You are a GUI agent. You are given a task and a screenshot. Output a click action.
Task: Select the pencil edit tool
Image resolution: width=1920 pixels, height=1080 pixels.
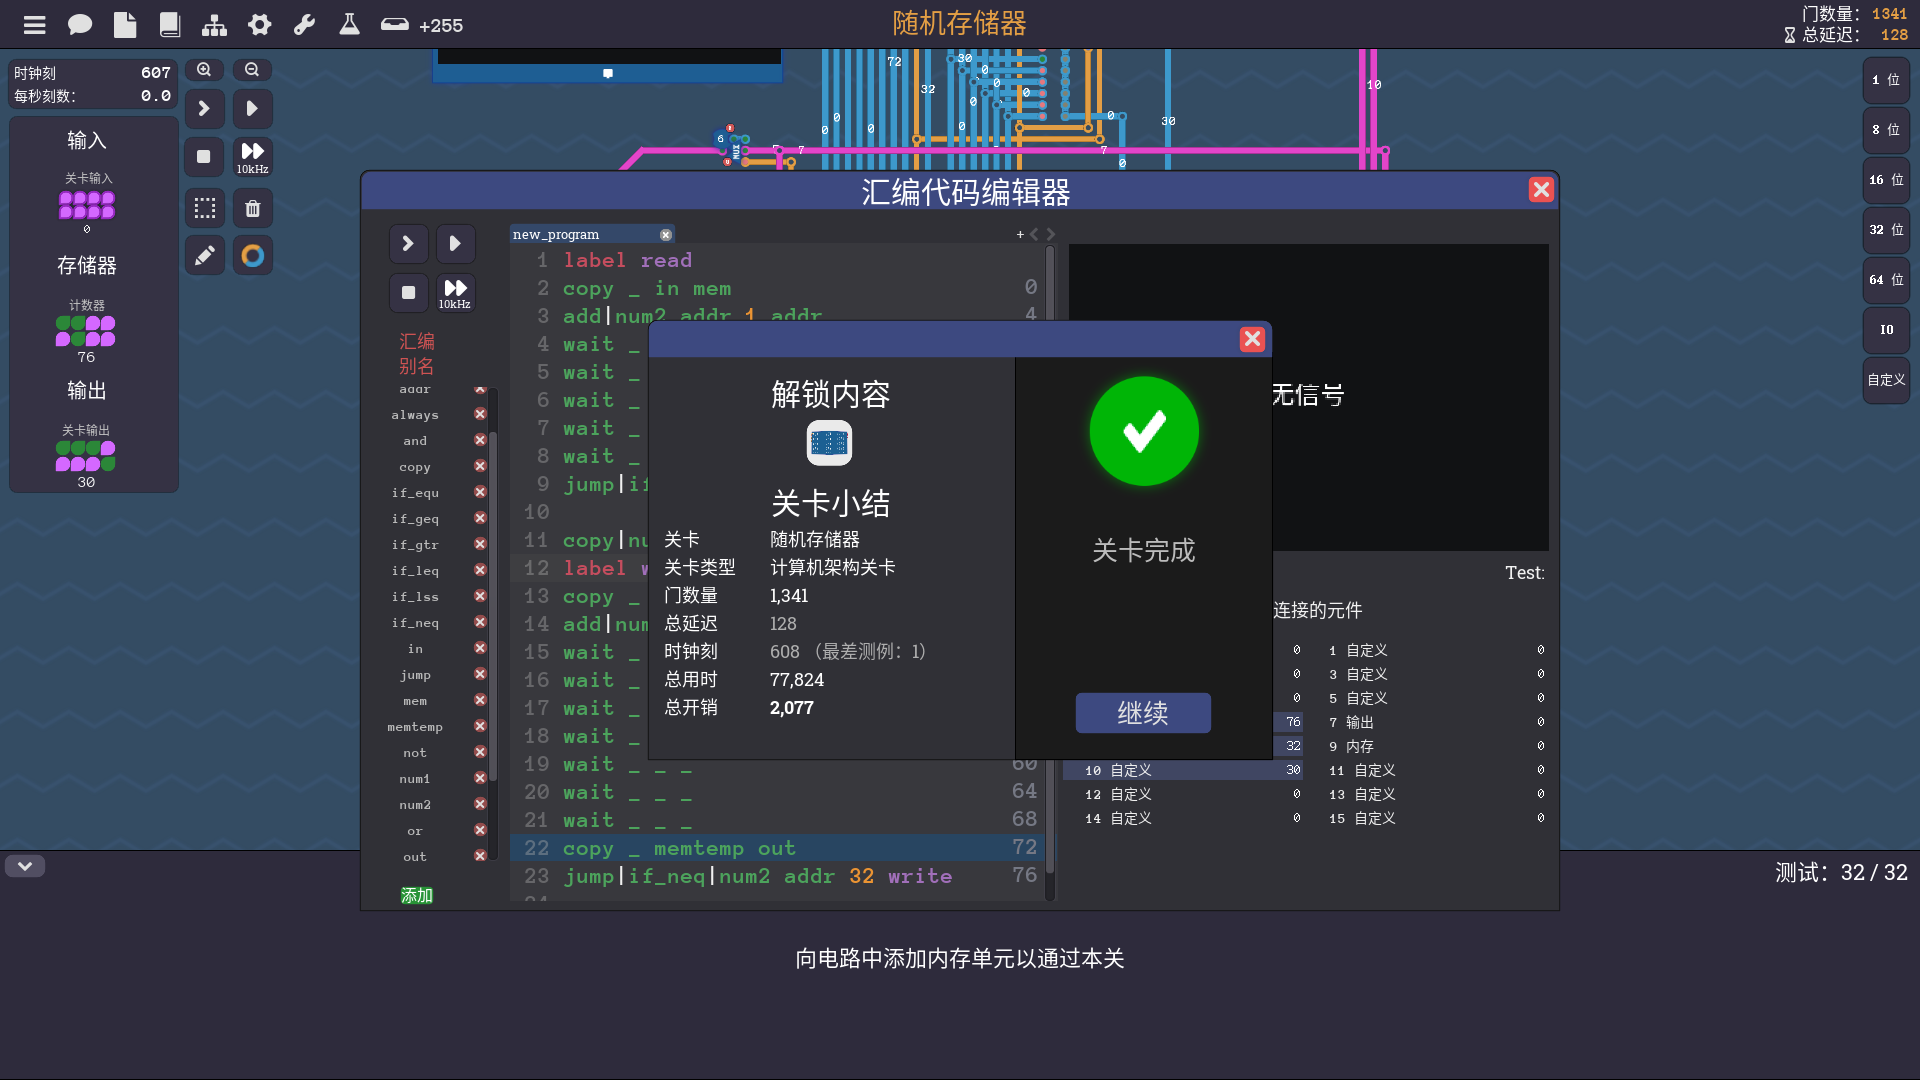pyautogui.click(x=205, y=256)
